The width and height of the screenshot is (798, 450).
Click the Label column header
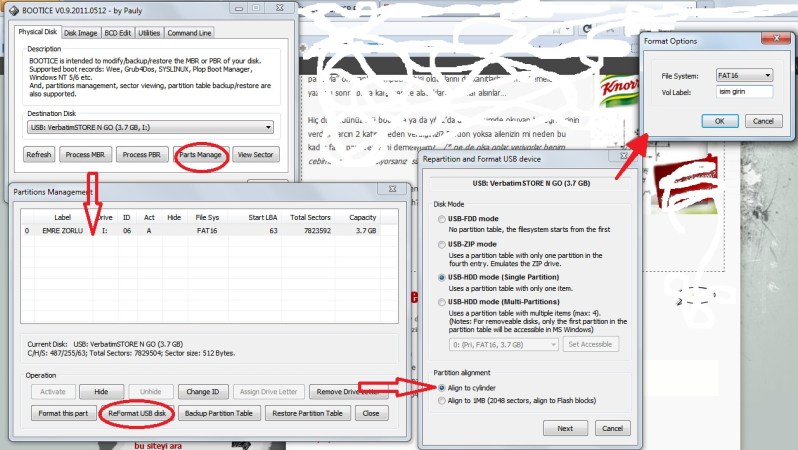click(63, 217)
